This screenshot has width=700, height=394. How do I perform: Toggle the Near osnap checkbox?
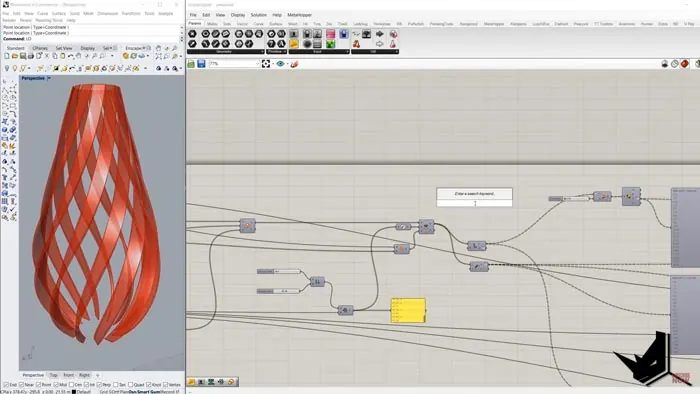click(x=21, y=385)
